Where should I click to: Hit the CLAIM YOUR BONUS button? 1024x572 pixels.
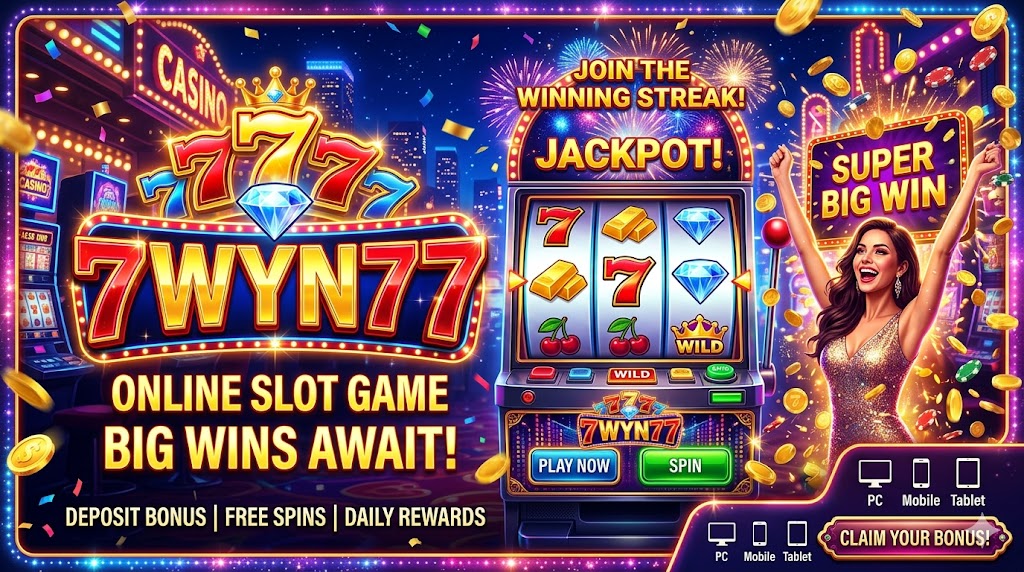click(914, 537)
